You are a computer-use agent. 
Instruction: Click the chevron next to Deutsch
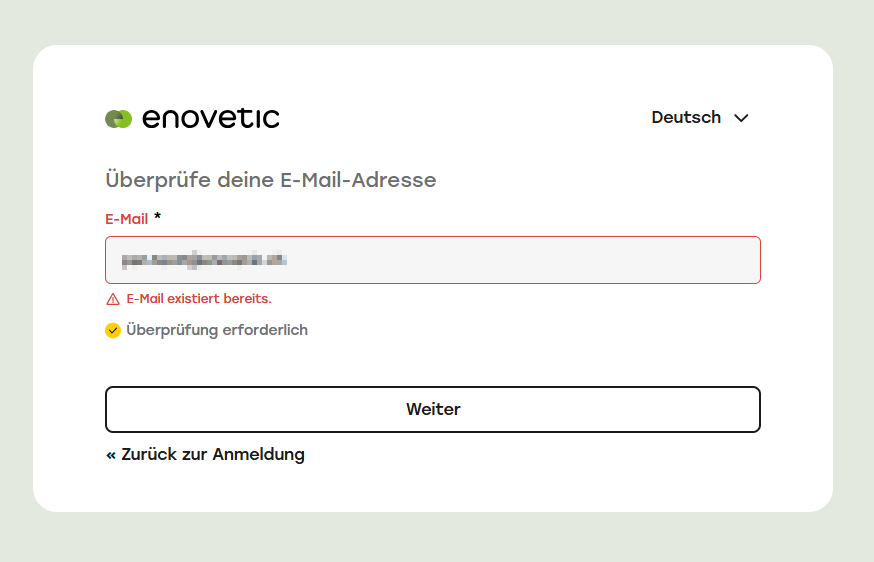click(x=741, y=118)
